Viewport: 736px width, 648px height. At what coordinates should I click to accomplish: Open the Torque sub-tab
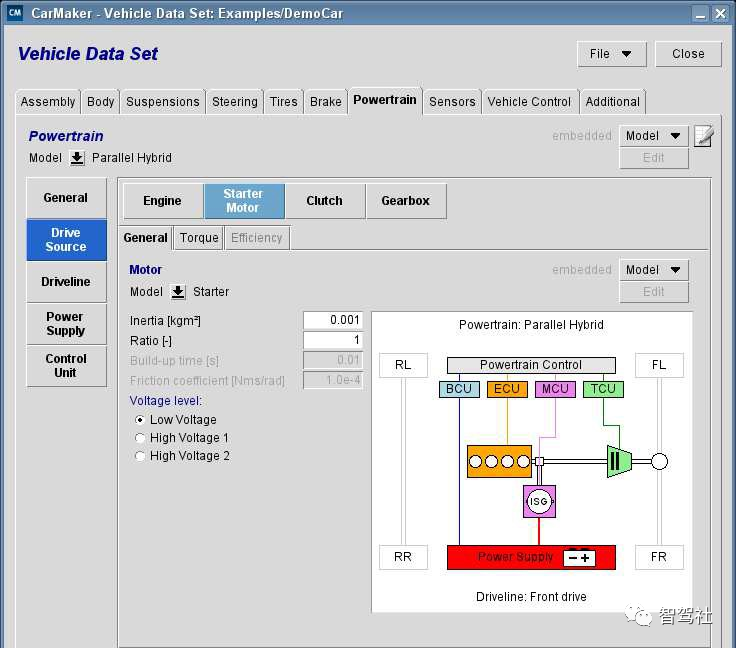tap(199, 238)
